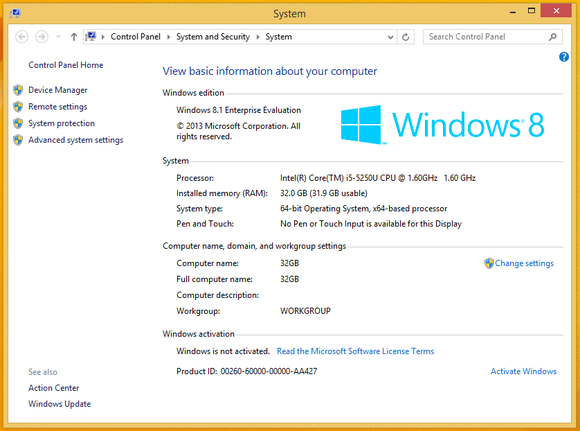Open Device Manager link
The image size is (580, 431).
point(58,90)
